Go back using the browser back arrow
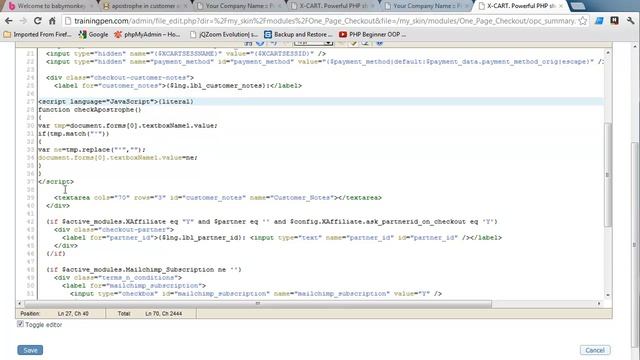Image resolution: width=640 pixels, height=360 pixels. (9, 21)
